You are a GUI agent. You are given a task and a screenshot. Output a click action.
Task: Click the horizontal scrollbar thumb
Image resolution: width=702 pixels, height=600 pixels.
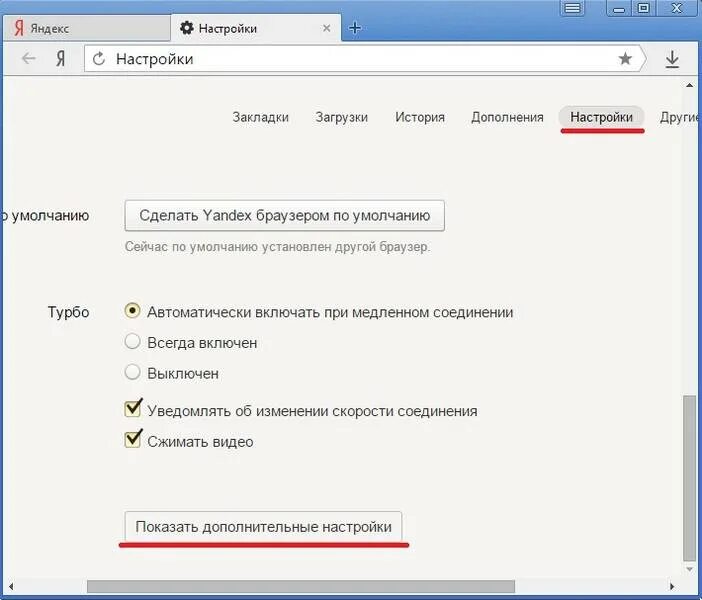pos(301,586)
